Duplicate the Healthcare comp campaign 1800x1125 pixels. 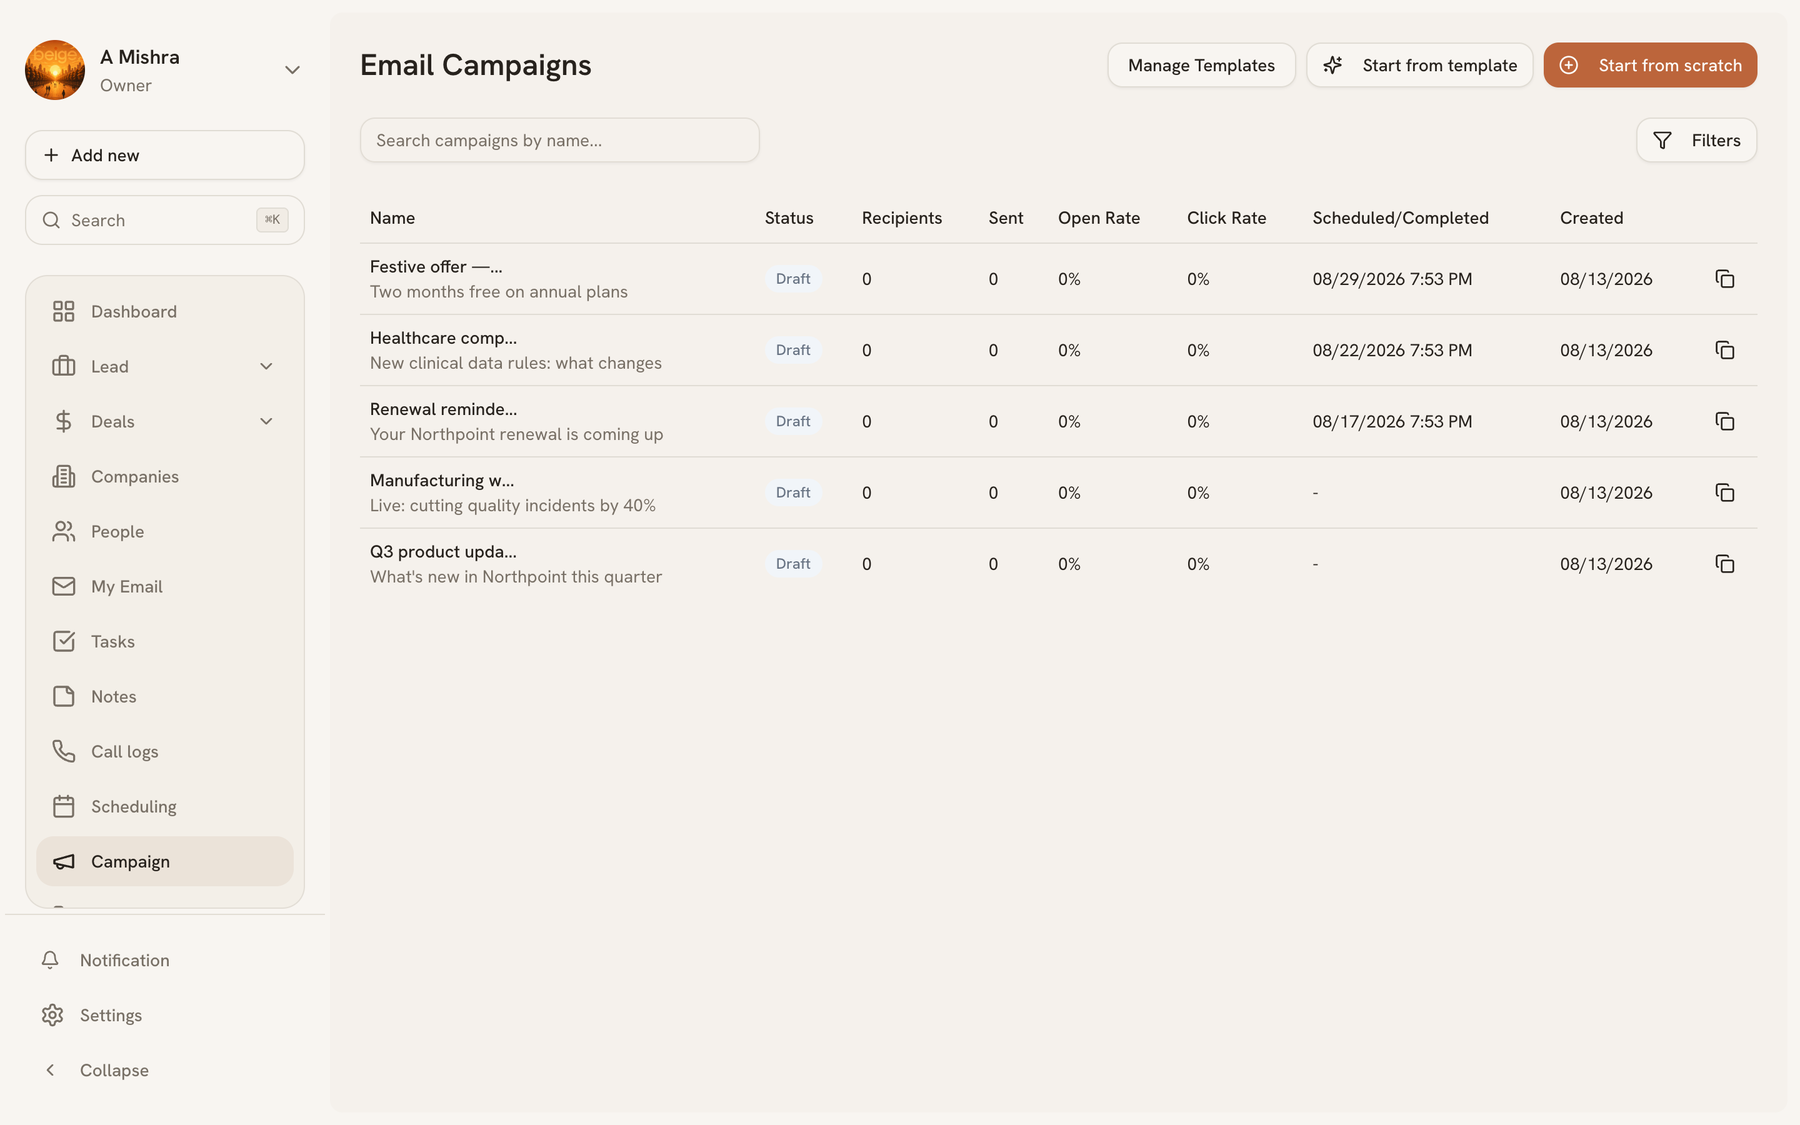(x=1724, y=350)
